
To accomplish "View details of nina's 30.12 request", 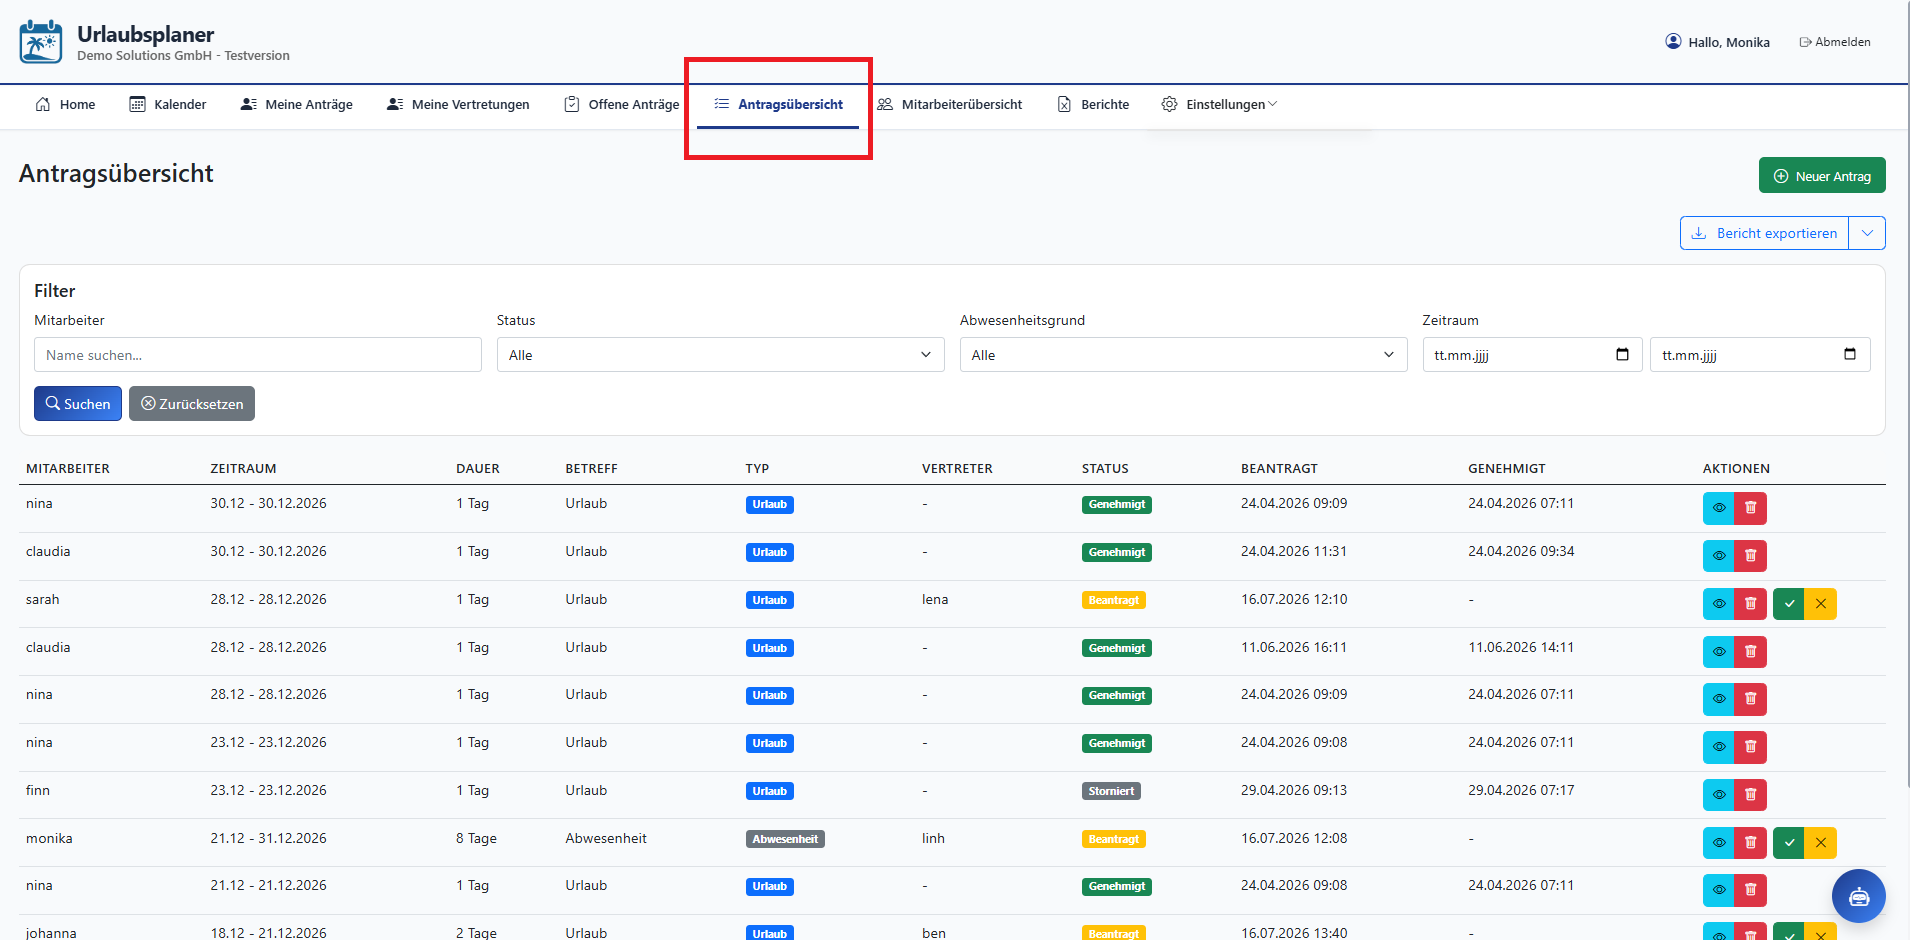I will coord(1718,508).
